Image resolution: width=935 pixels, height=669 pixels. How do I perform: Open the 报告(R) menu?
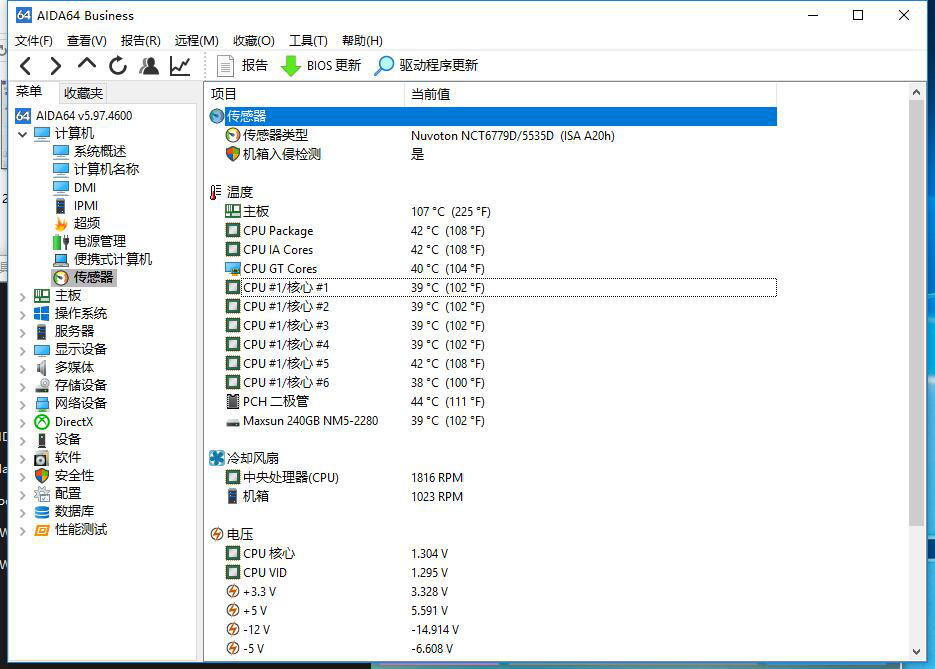click(x=140, y=41)
